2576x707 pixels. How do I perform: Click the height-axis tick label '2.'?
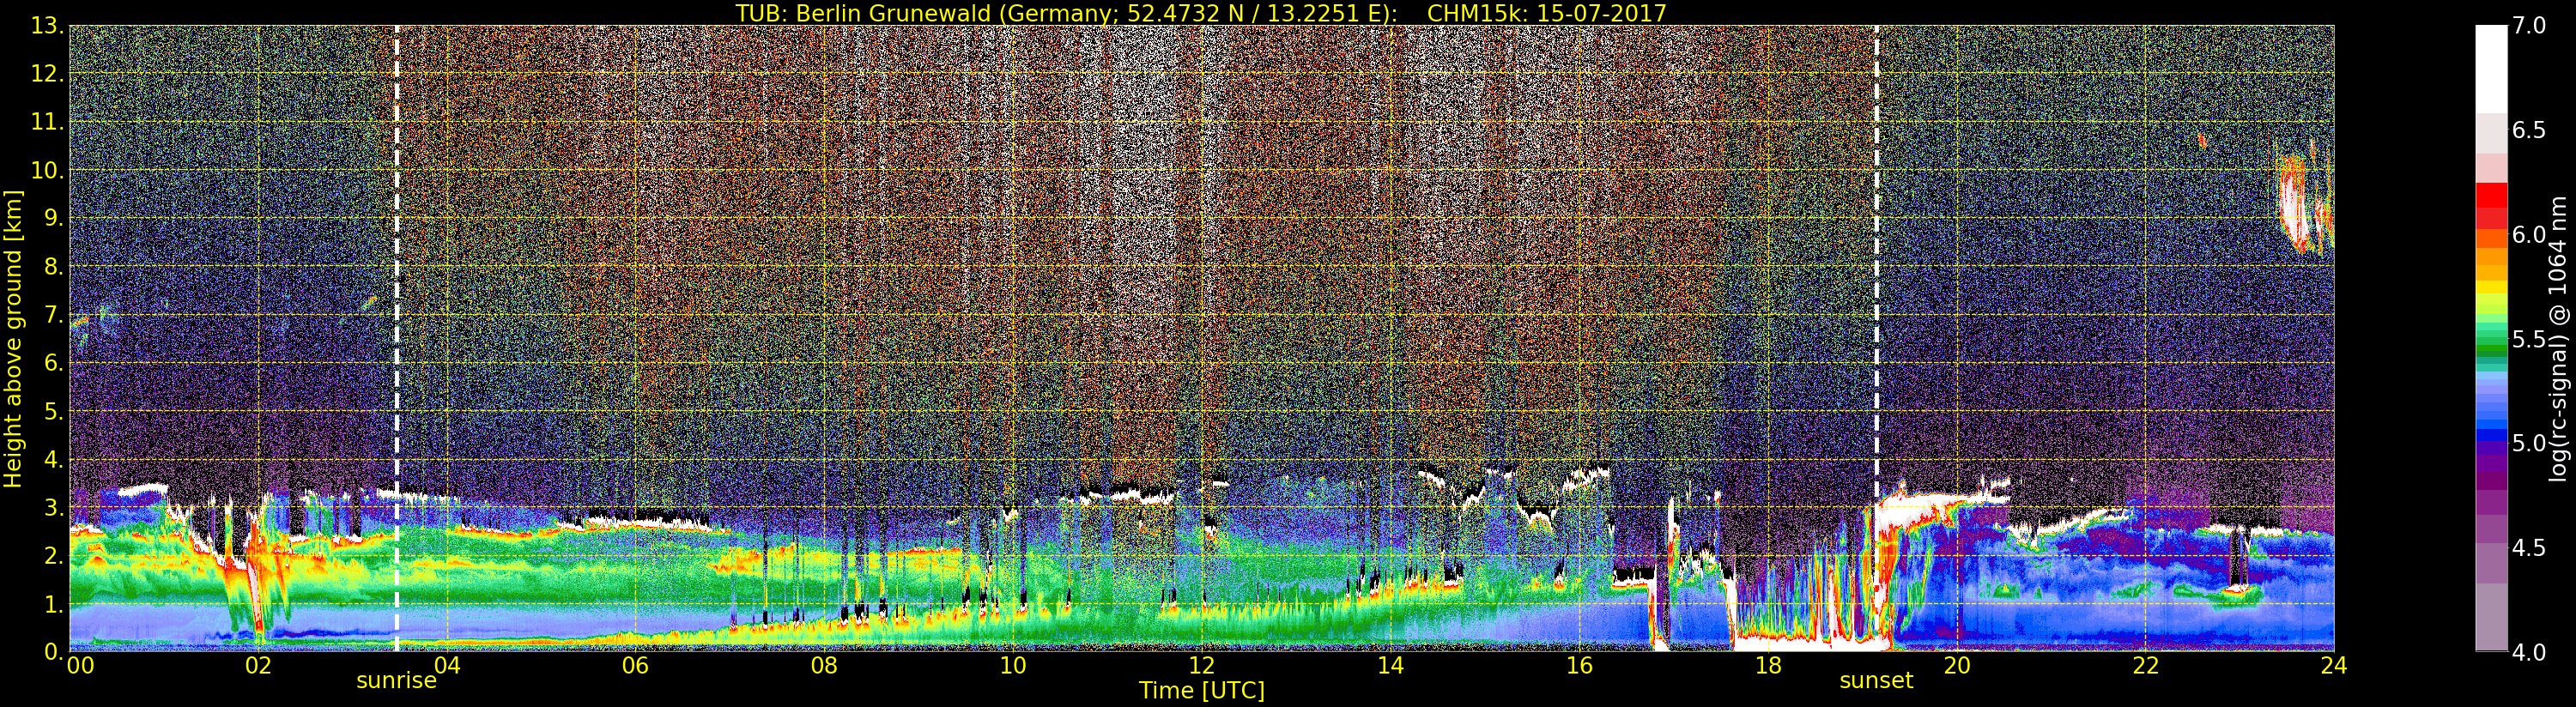click(54, 556)
